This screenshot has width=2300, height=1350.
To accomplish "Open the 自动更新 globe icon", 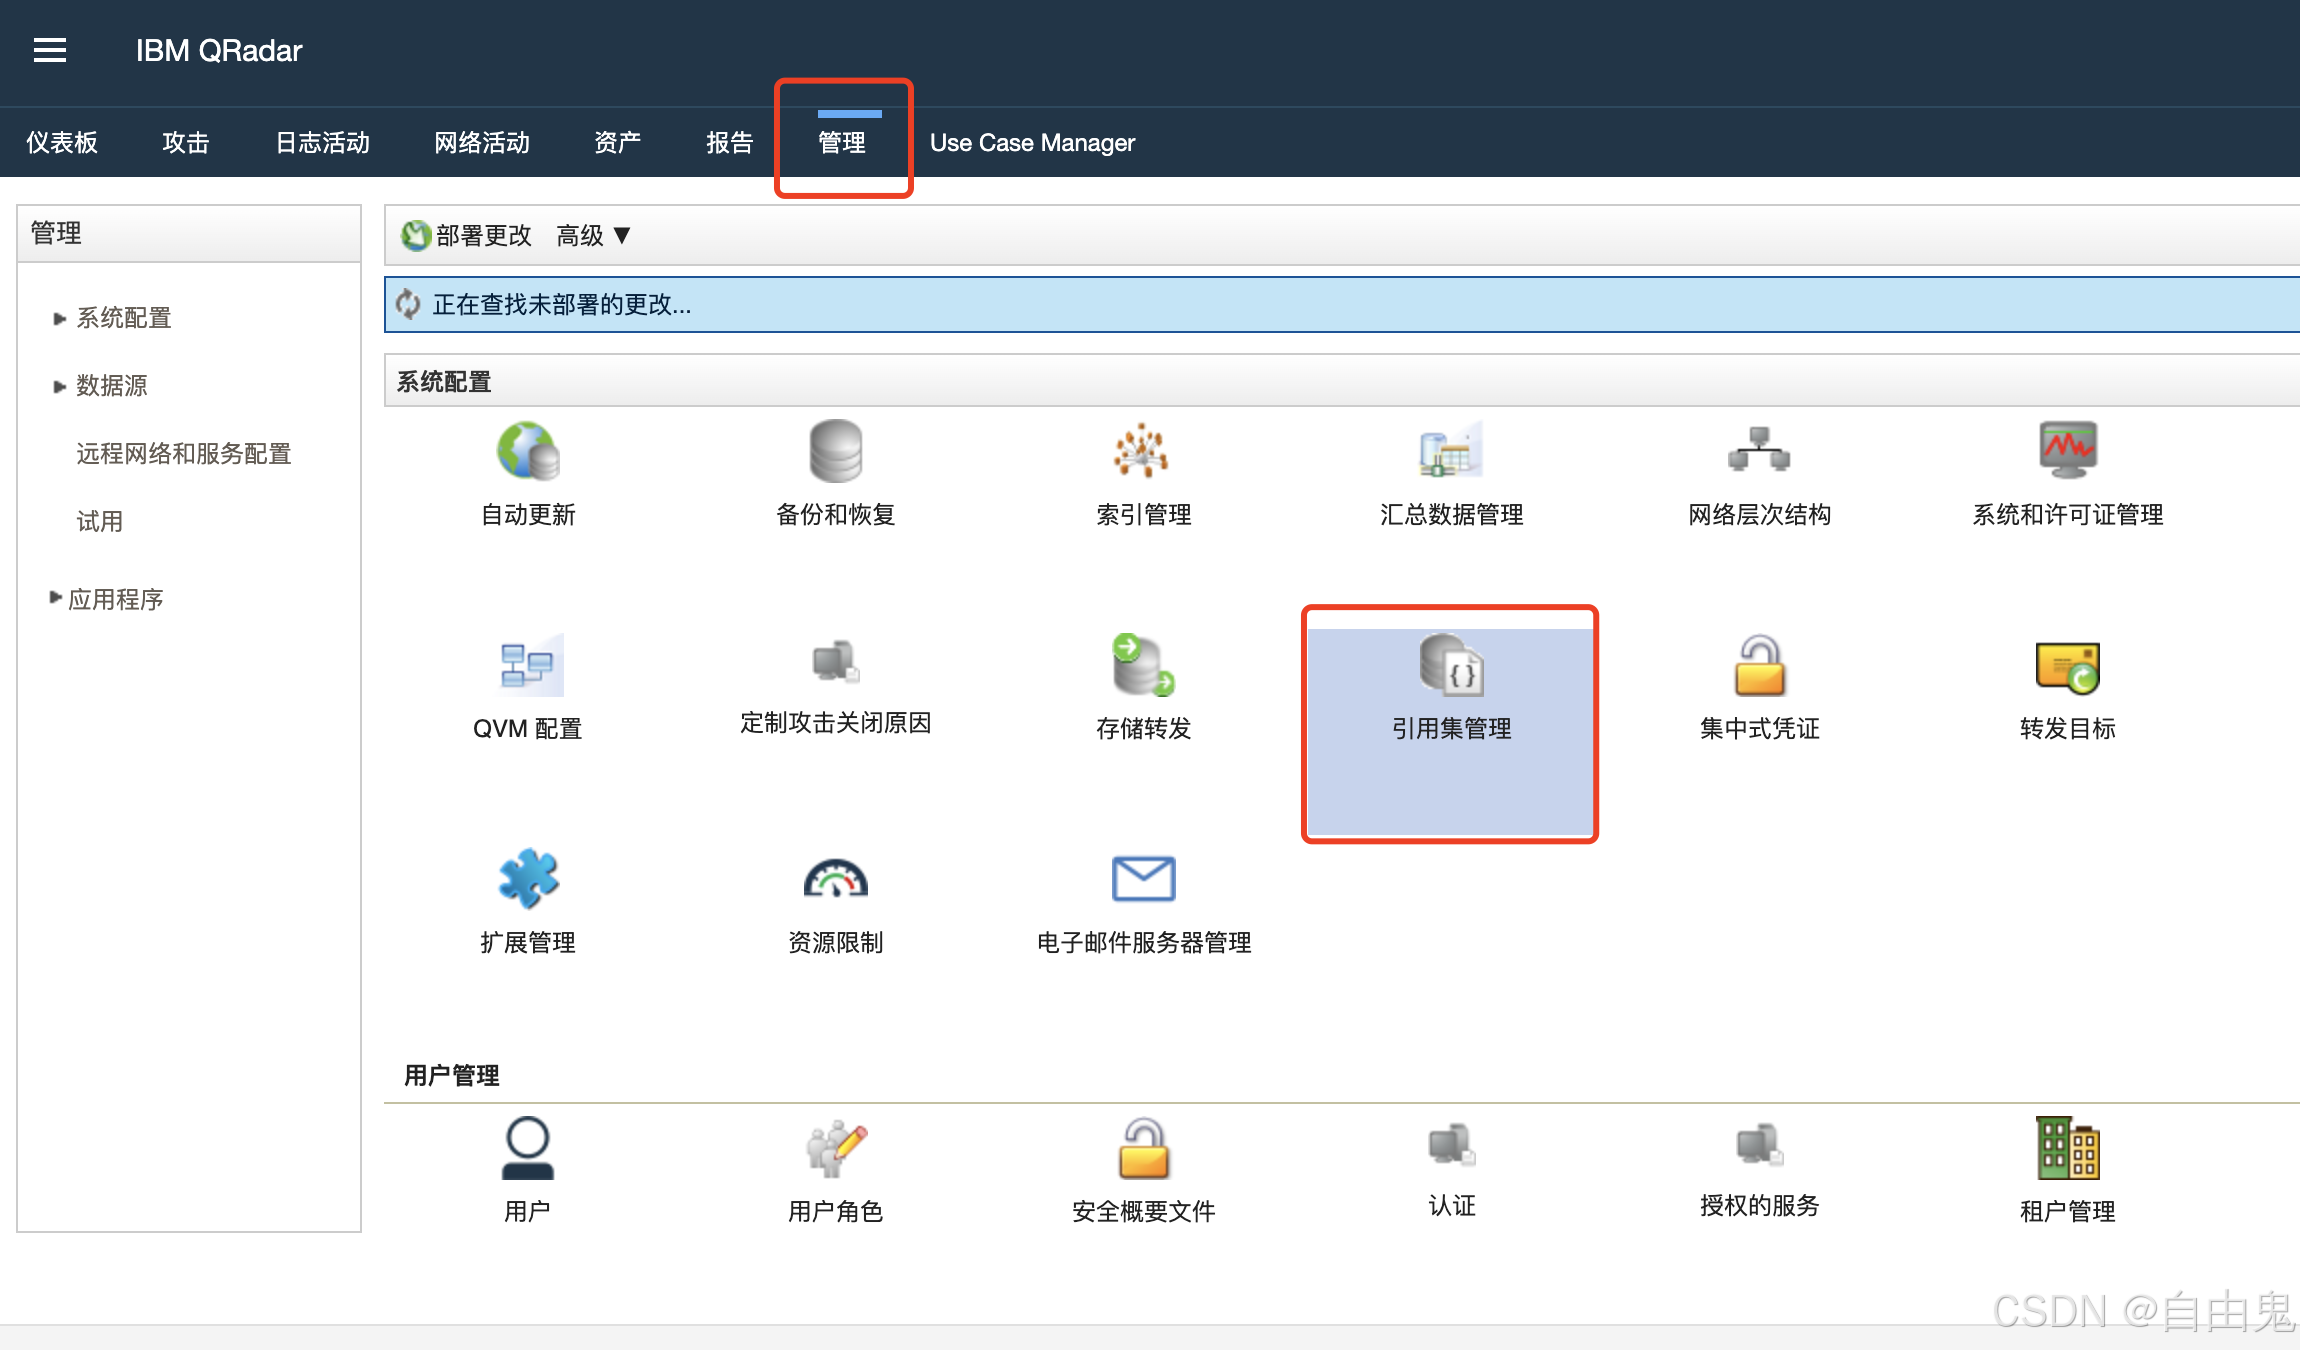I will (528, 452).
